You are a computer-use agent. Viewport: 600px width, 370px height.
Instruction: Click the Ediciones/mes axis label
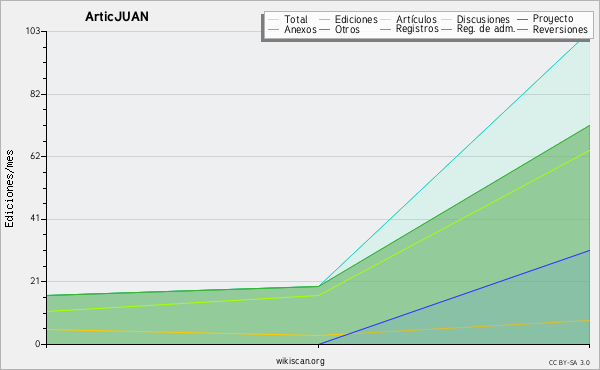coord(9,189)
